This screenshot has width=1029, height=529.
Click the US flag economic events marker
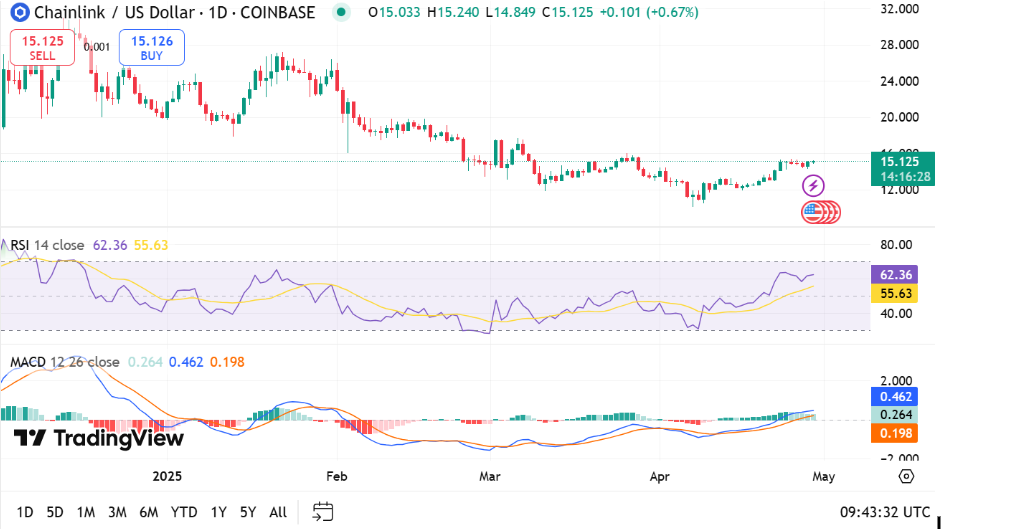click(x=813, y=212)
